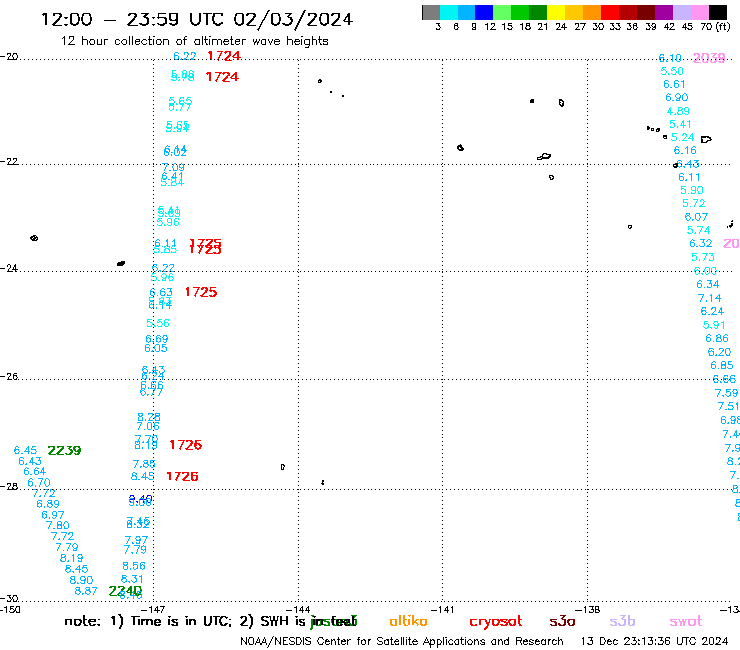
Task: Click the red '1726' beside value 8.45
Action: (x=182, y=476)
